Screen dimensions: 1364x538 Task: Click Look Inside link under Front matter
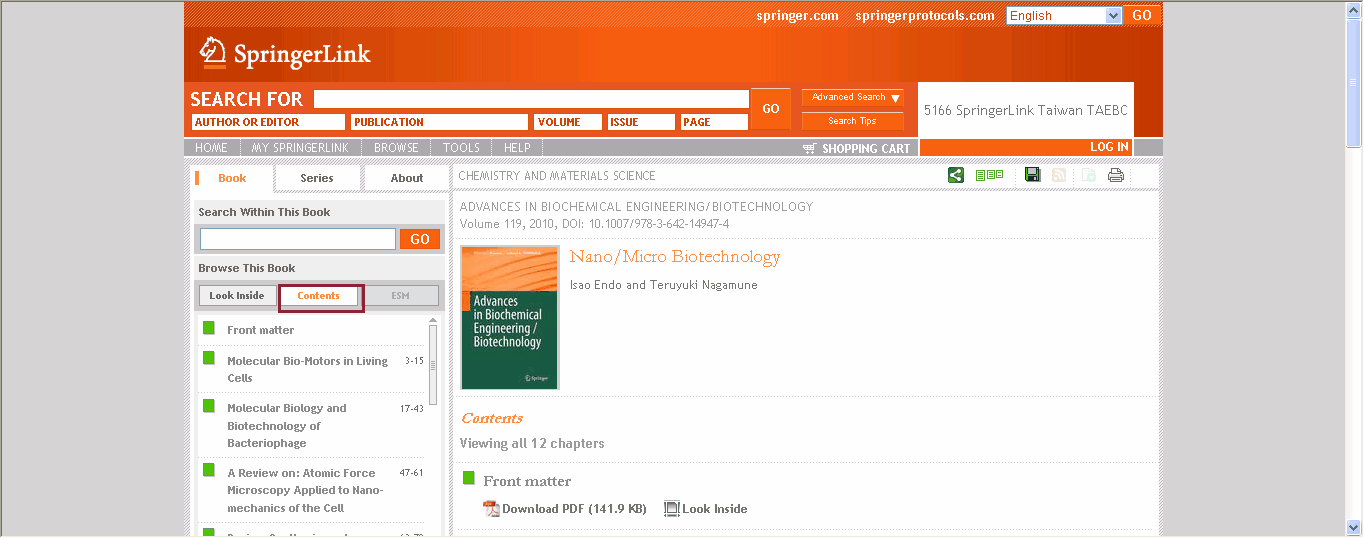(x=715, y=509)
